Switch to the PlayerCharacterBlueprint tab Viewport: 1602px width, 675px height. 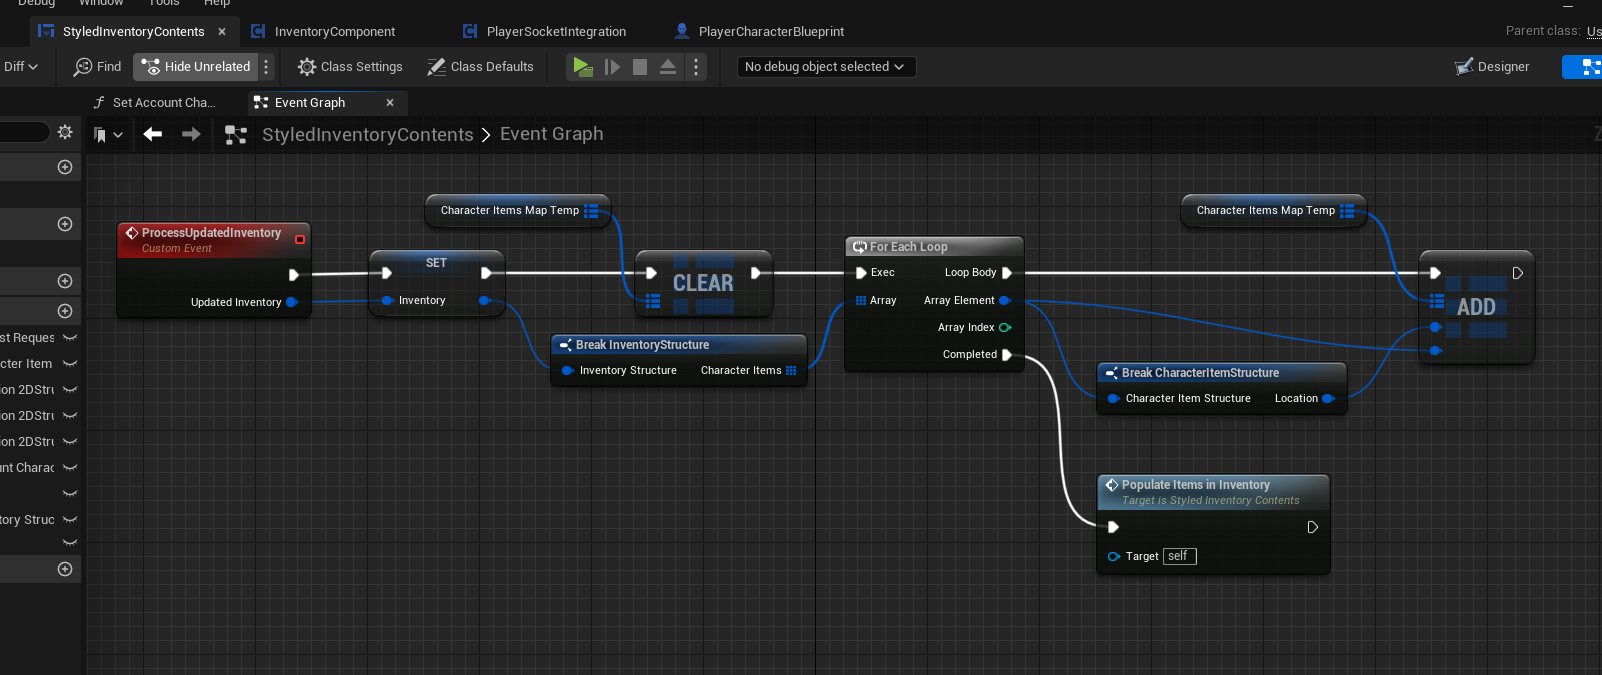[x=760, y=31]
